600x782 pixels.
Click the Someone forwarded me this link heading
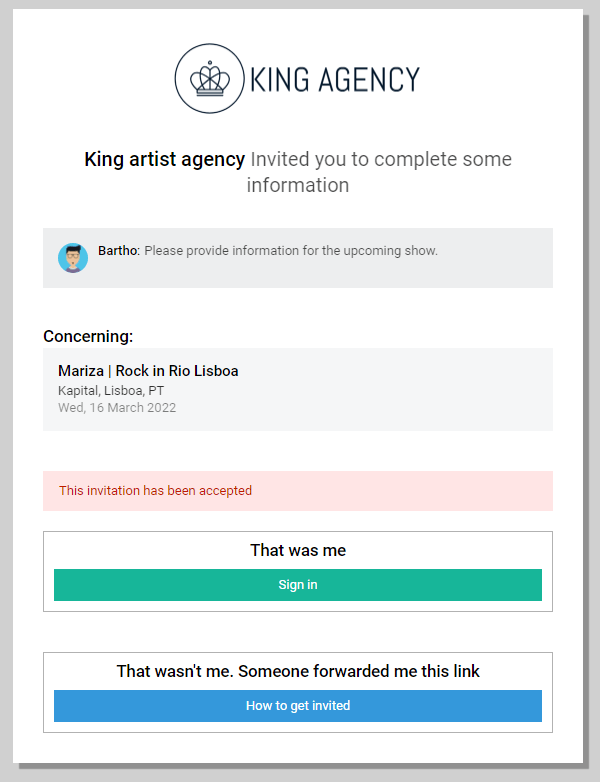coord(359,671)
